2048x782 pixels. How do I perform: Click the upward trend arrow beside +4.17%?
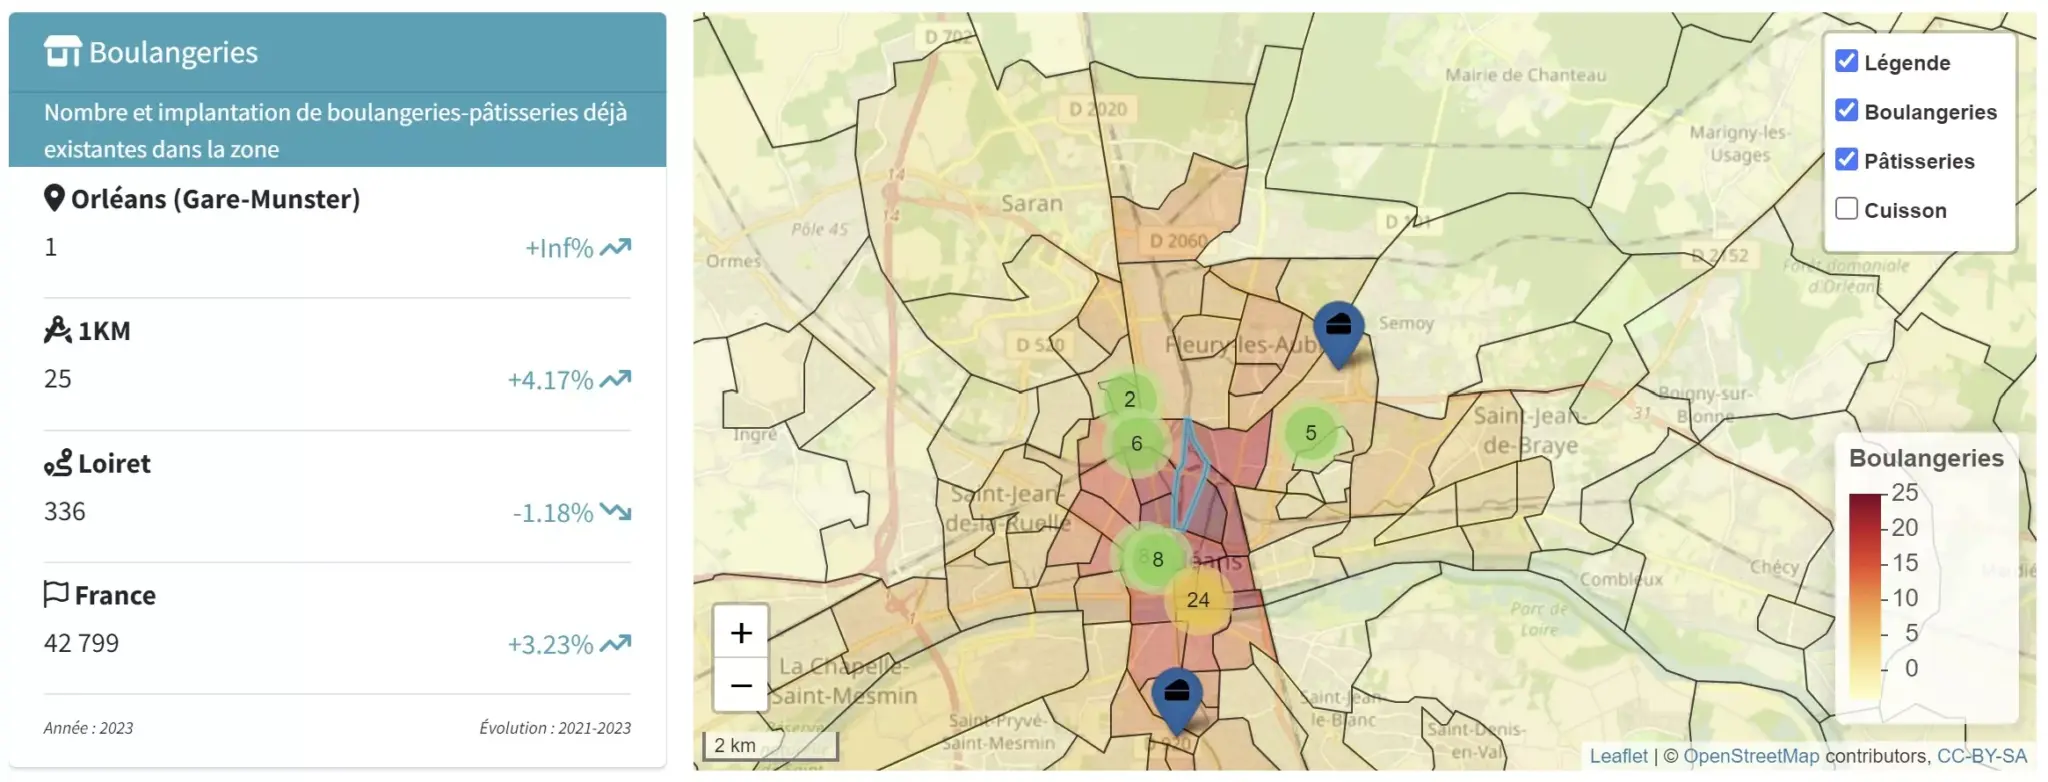pos(616,379)
